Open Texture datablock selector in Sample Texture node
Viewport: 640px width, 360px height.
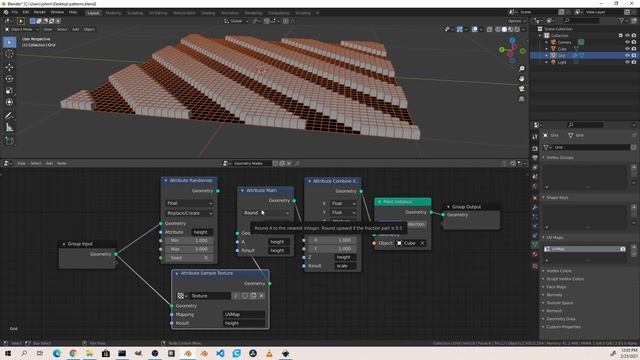(182, 296)
